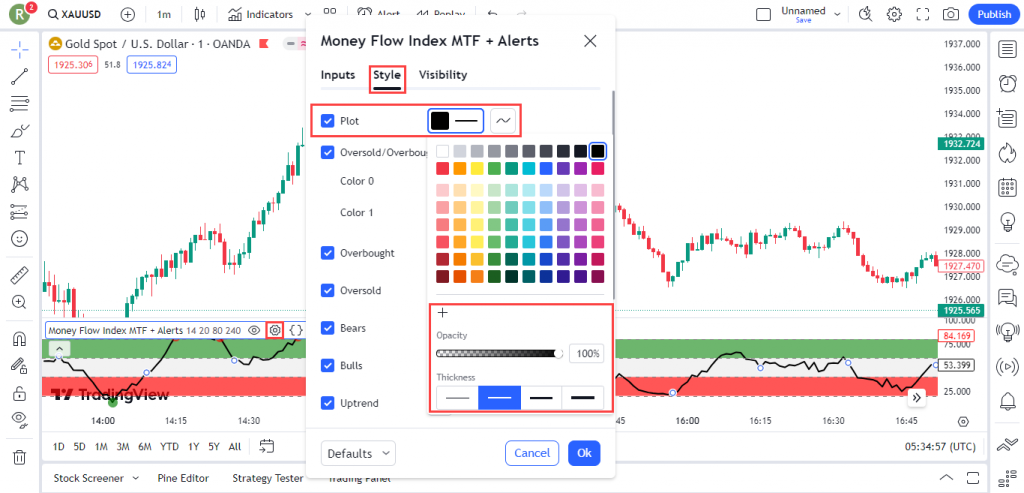The height and width of the screenshot is (493, 1024).
Task: Click the Ok button
Action: pos(584,453)
